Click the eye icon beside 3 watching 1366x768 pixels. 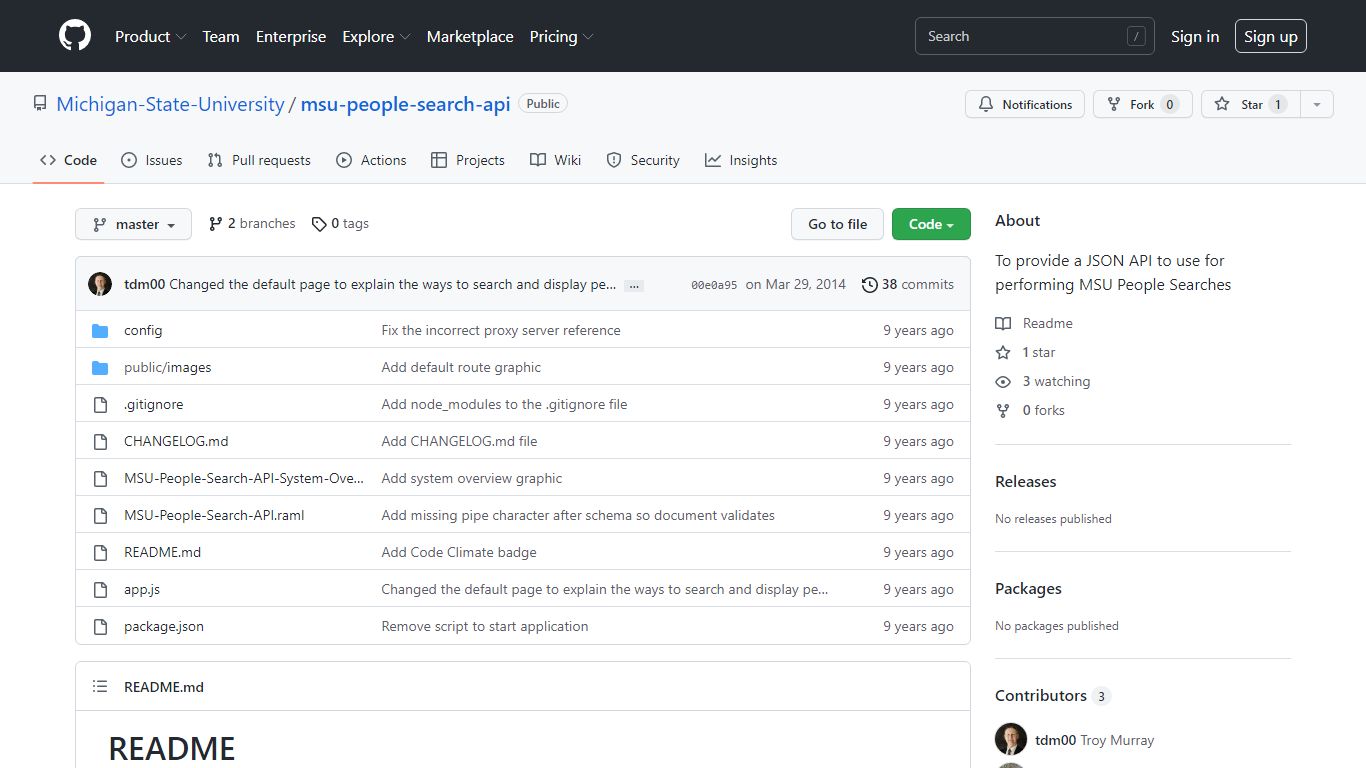1003,381
